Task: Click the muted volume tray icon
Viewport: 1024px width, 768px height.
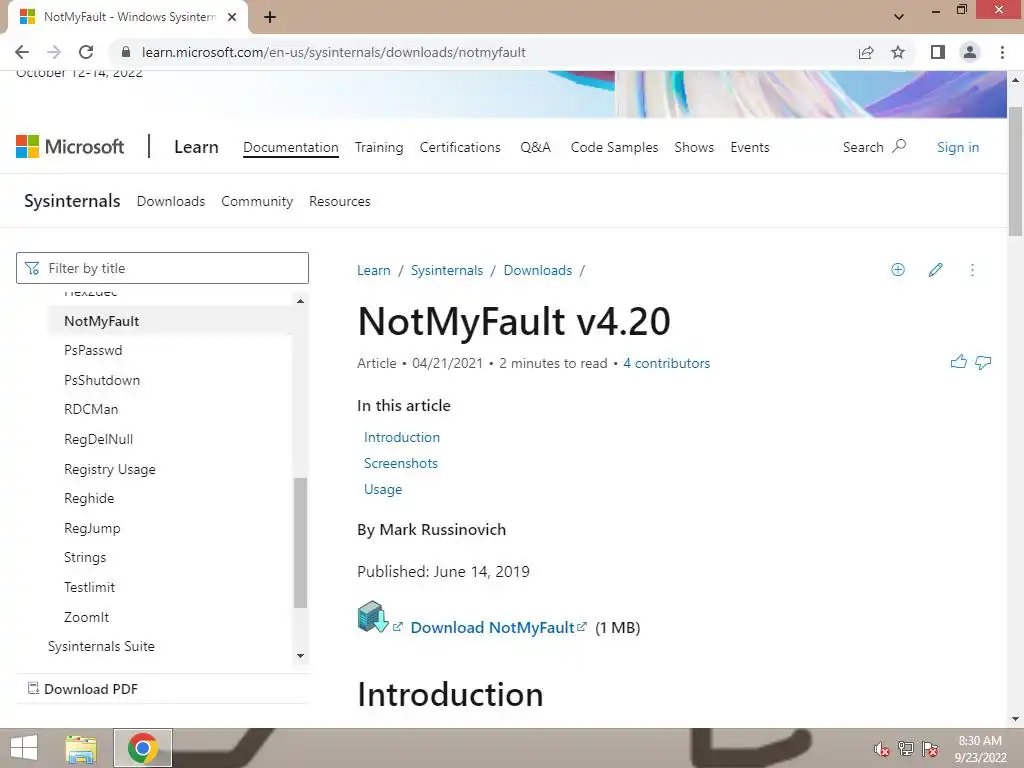Action: tap(882, 749)
